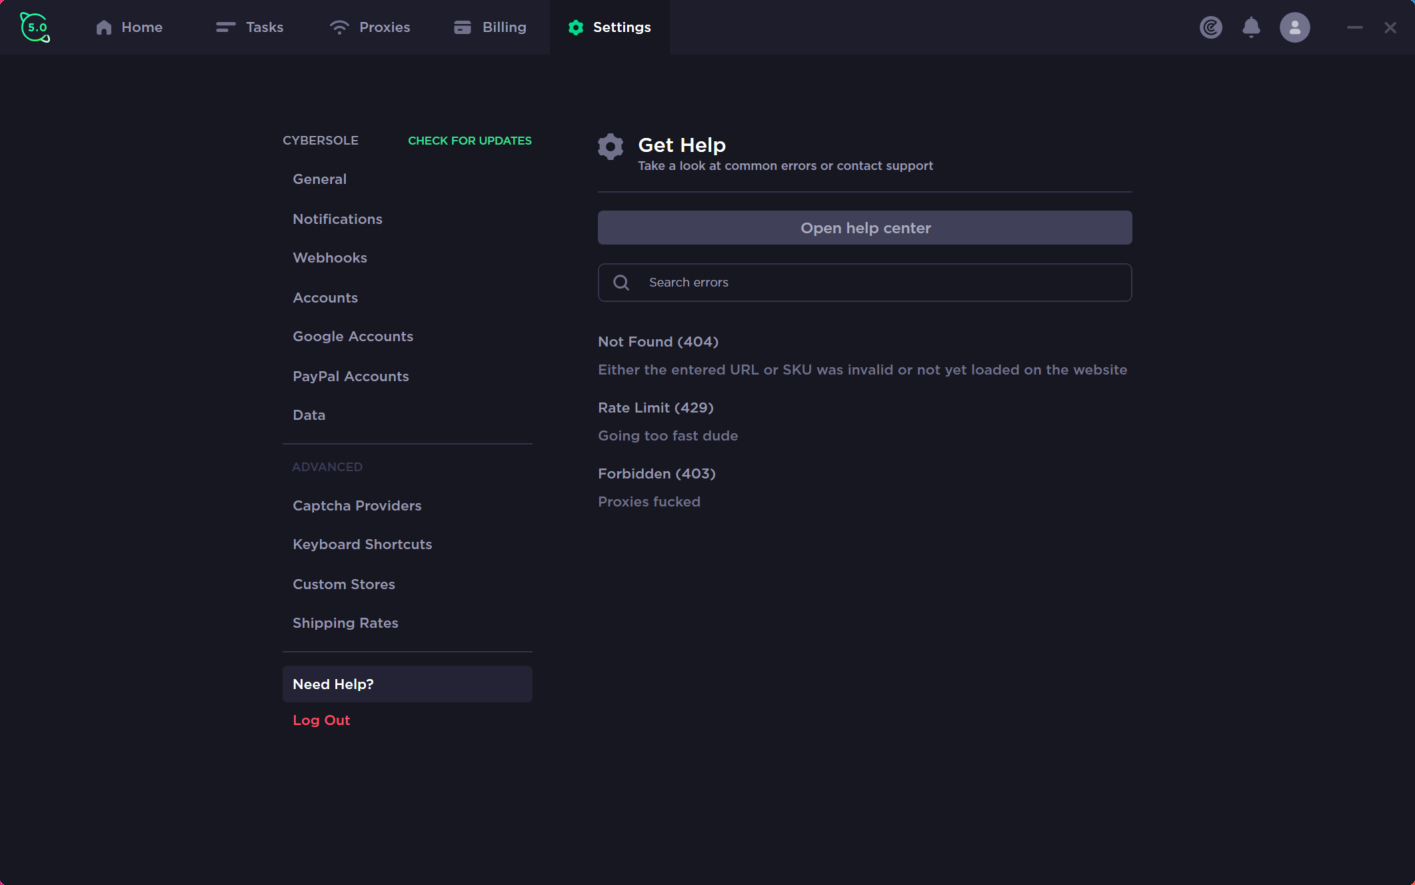Click the red Log Out link
The image size is (1415, 885).
coord(321,720)
